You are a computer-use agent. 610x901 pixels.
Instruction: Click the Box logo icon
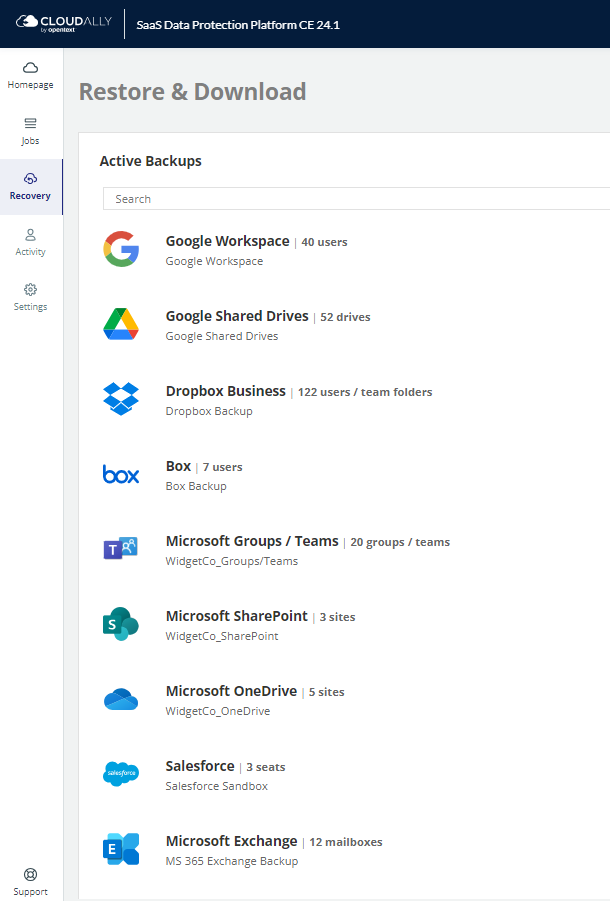pos(121,474)
